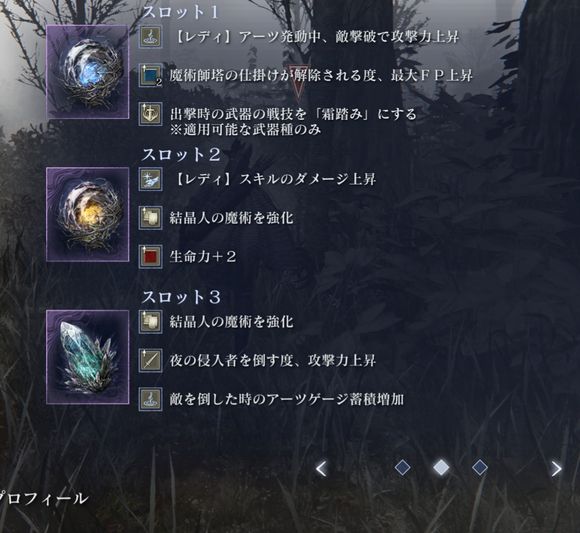The width and height of the screenshot is (580, 533).
Task: Select the highlighted middle page diamond
Action: click(441, 468)
